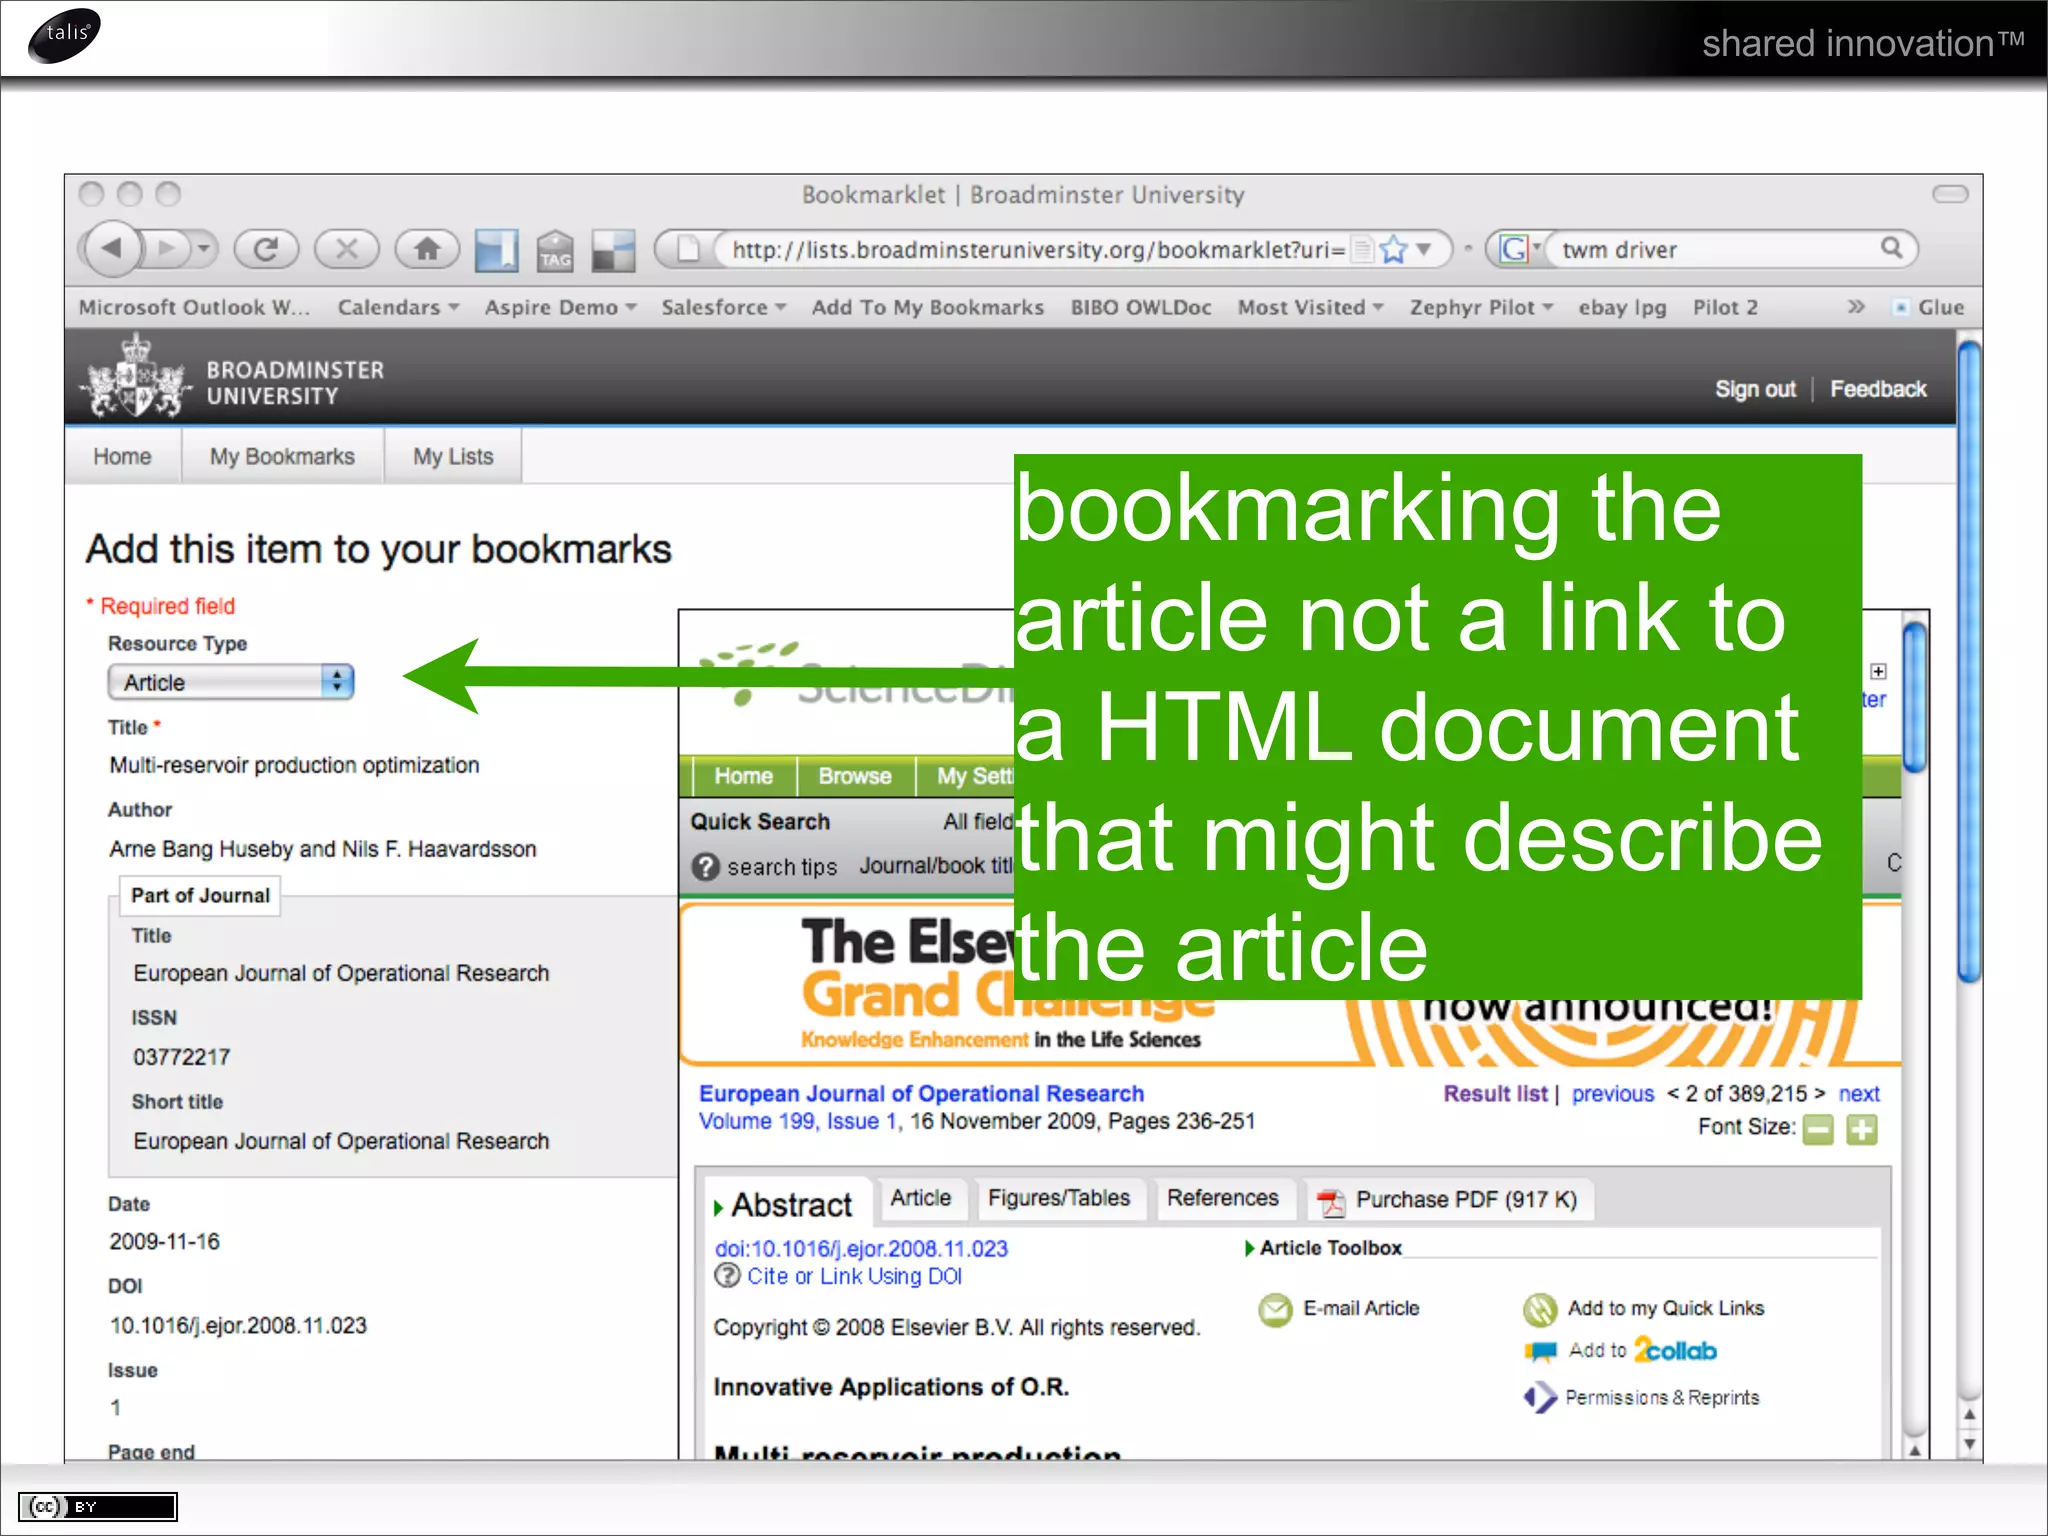The image size is (2048, 1536).
Task: Click the Add to 2collab icon
Action: coord(1541,1352)
